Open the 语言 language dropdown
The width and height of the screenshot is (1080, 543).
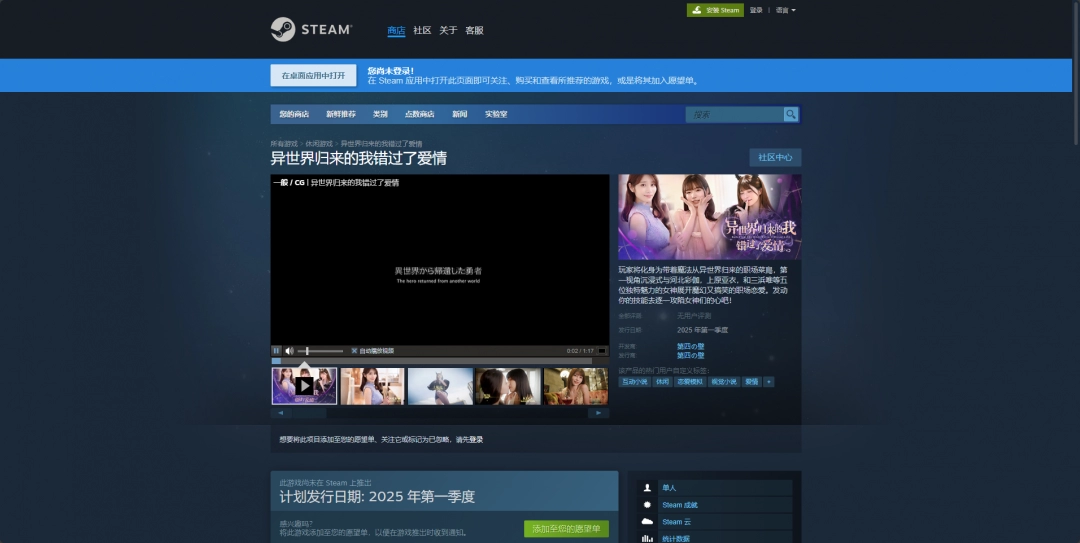(x=785, y=10)
